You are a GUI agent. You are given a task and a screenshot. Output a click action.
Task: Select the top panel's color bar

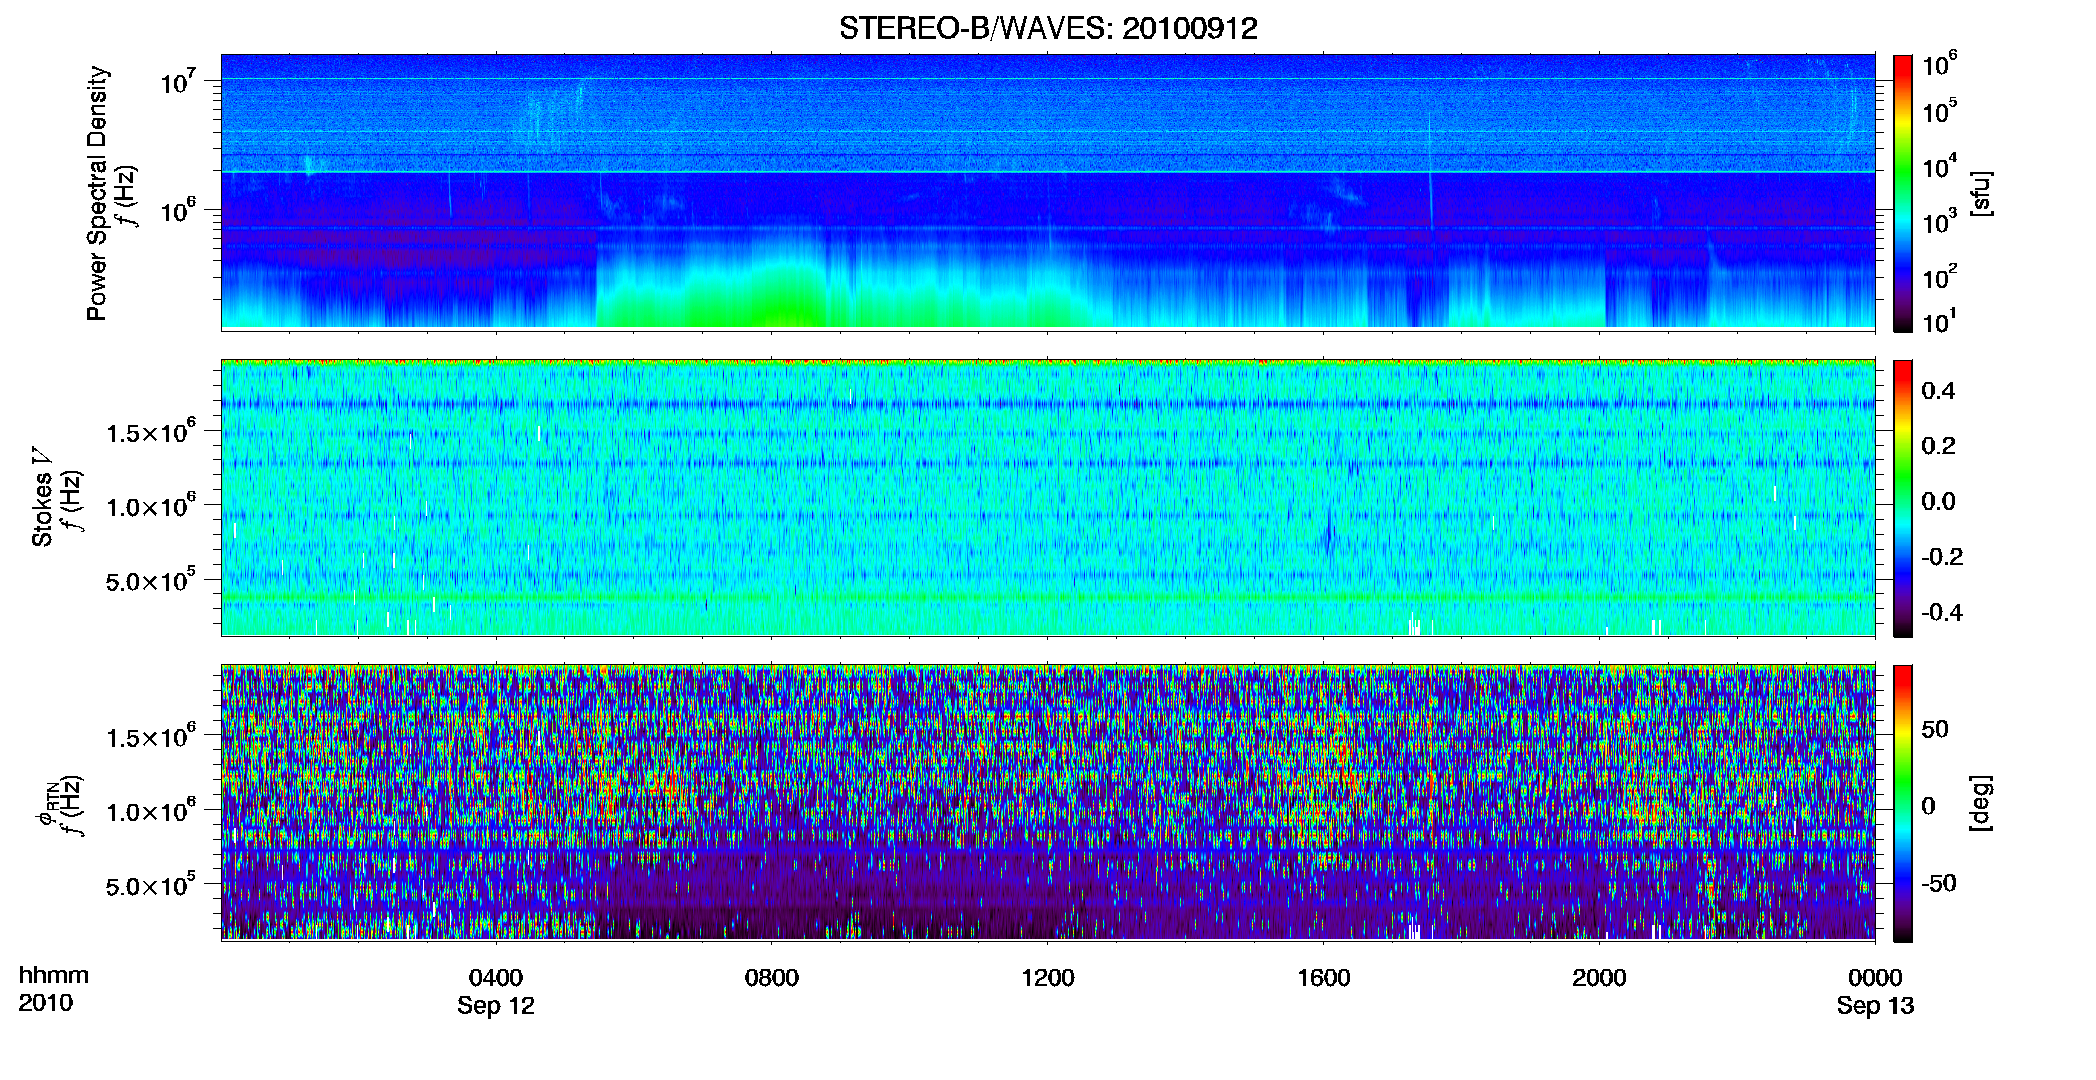coord(1903,193)
